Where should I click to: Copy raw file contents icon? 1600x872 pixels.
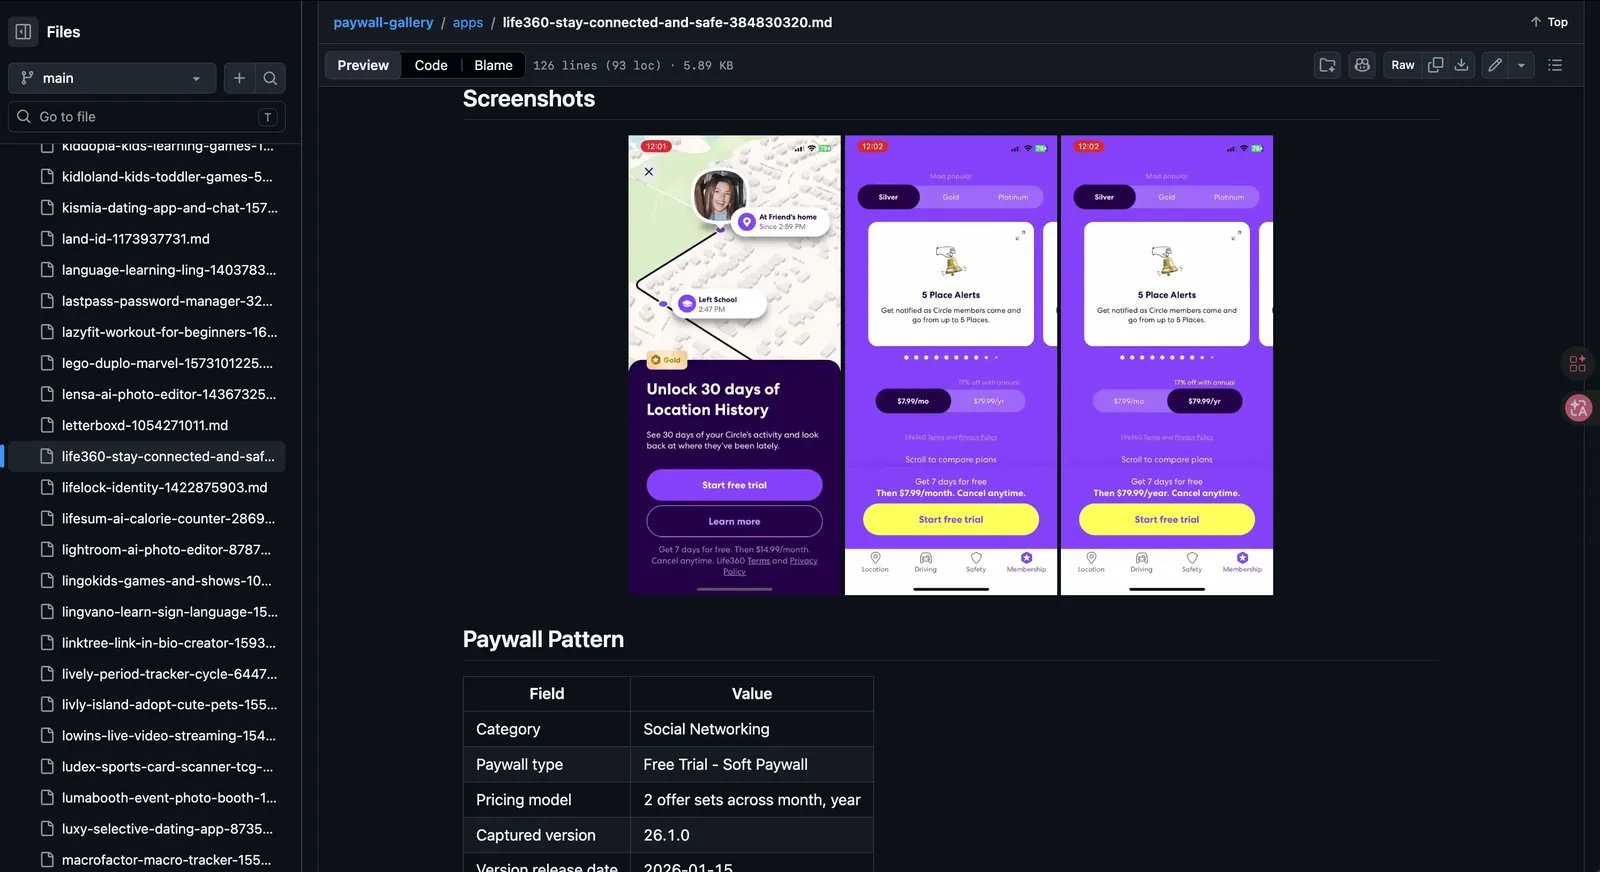click(1435, 65)
